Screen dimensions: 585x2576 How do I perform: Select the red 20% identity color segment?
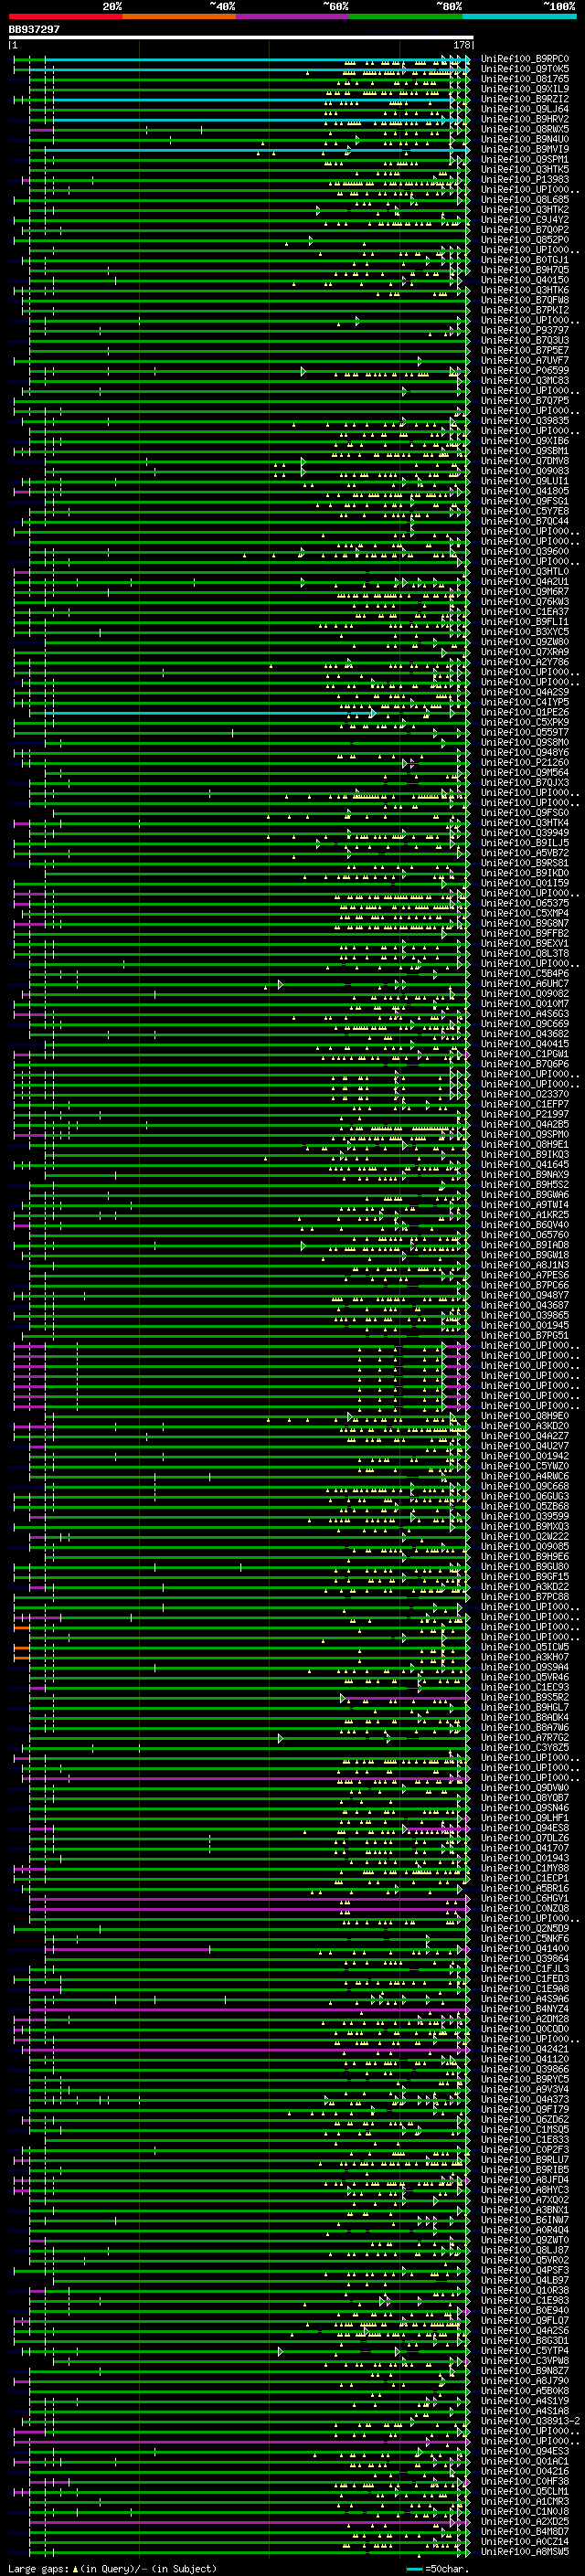click(x=65, y=17)
